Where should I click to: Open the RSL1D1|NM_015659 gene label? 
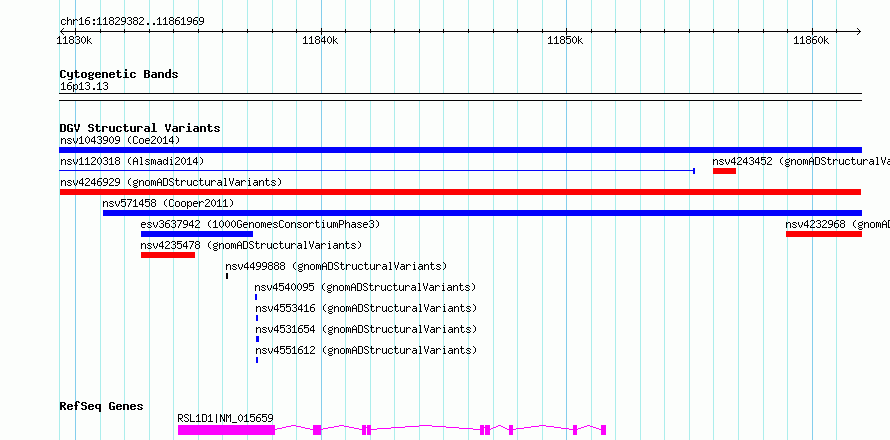(x=225, y=418)
